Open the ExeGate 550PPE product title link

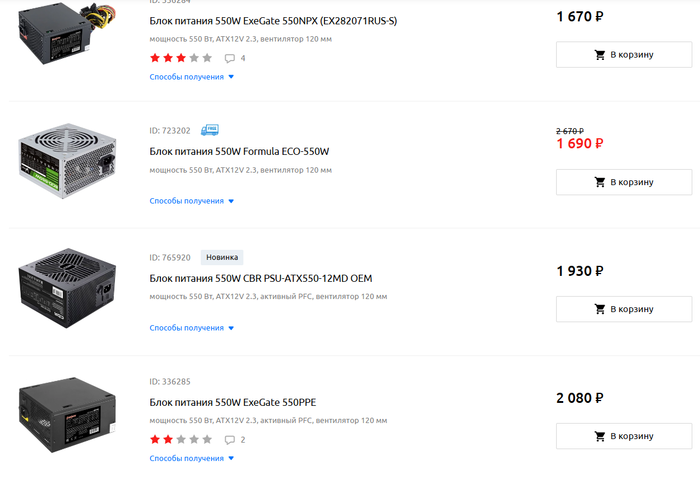point(233,402)
